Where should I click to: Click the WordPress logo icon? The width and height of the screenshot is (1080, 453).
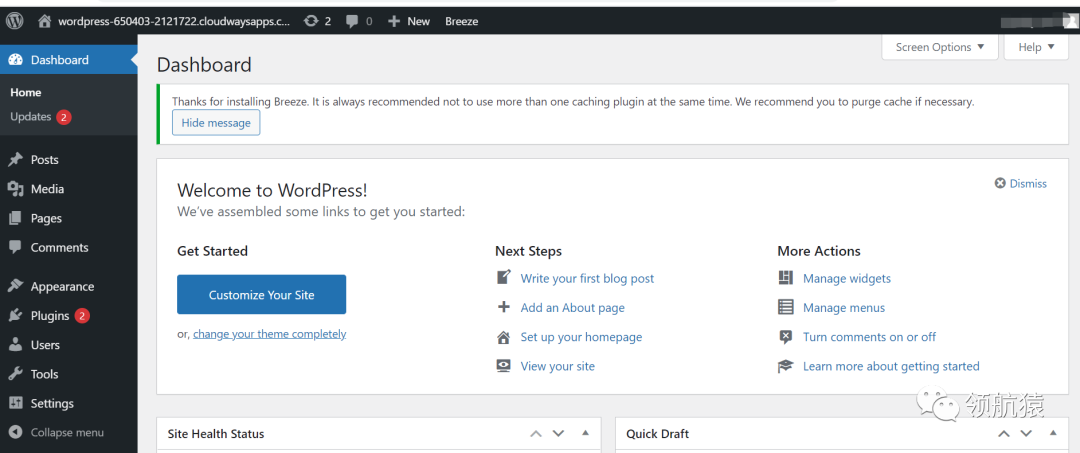click(x=15, y=21)
